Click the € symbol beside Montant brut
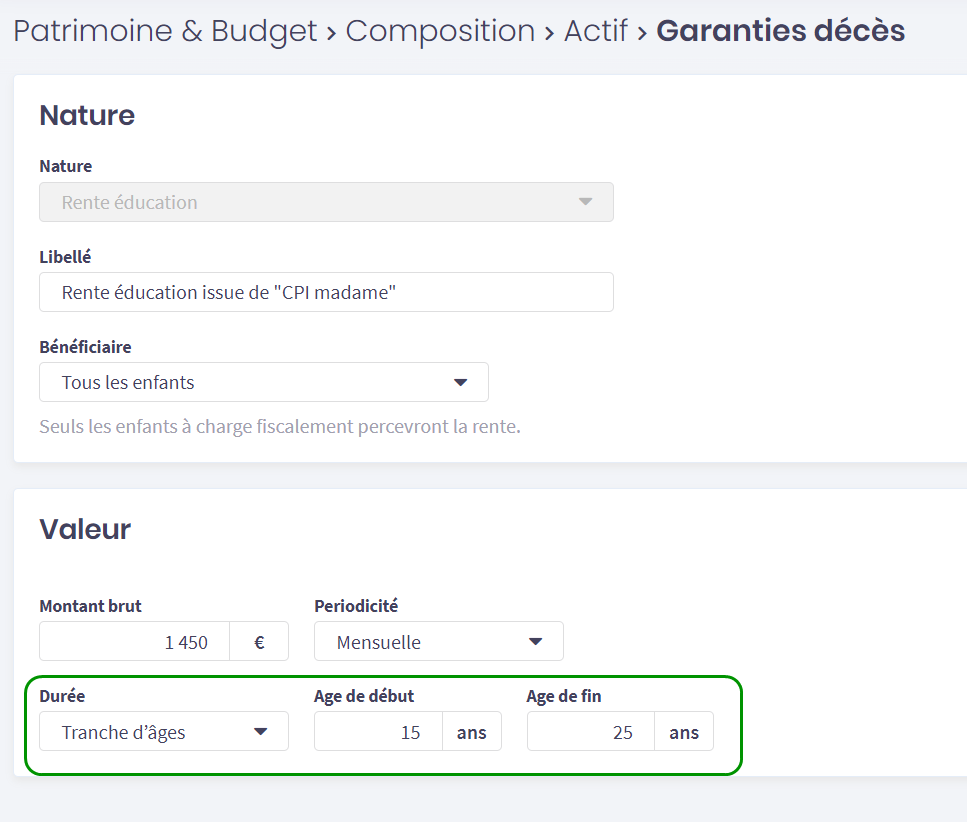 [259, 642]
